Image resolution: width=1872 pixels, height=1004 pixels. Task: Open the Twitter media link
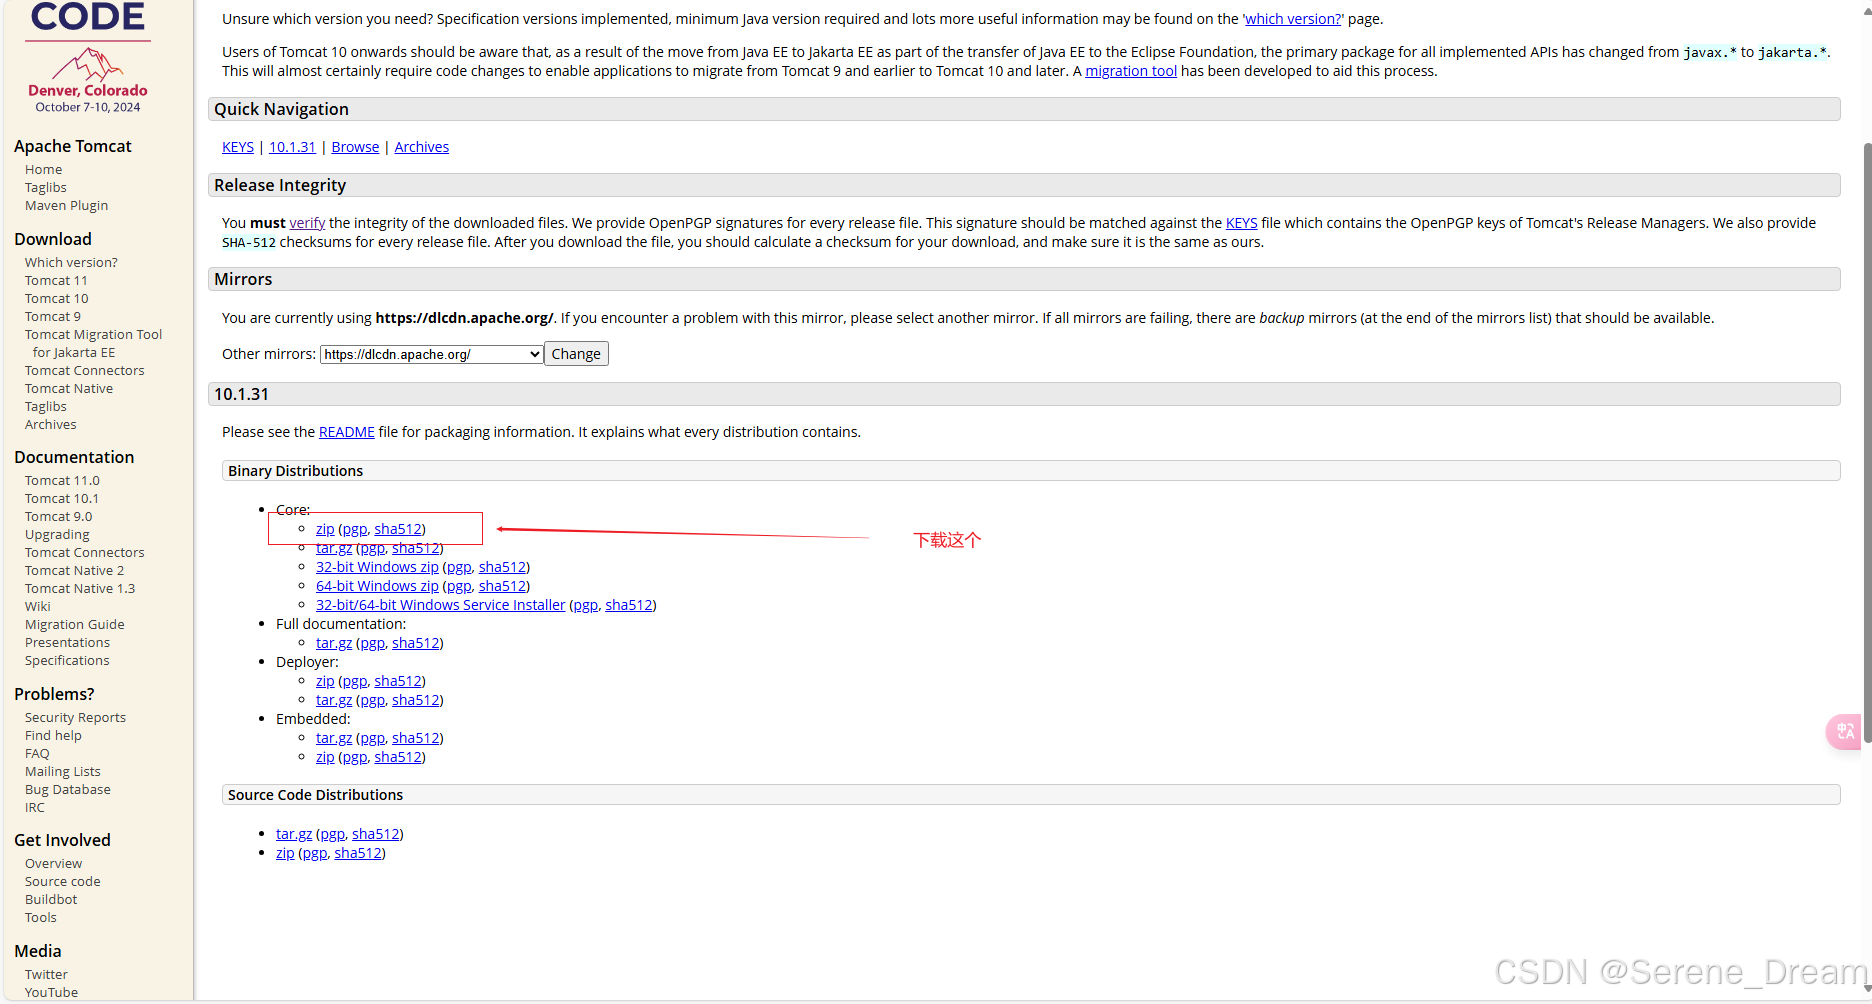click(46, 975)
